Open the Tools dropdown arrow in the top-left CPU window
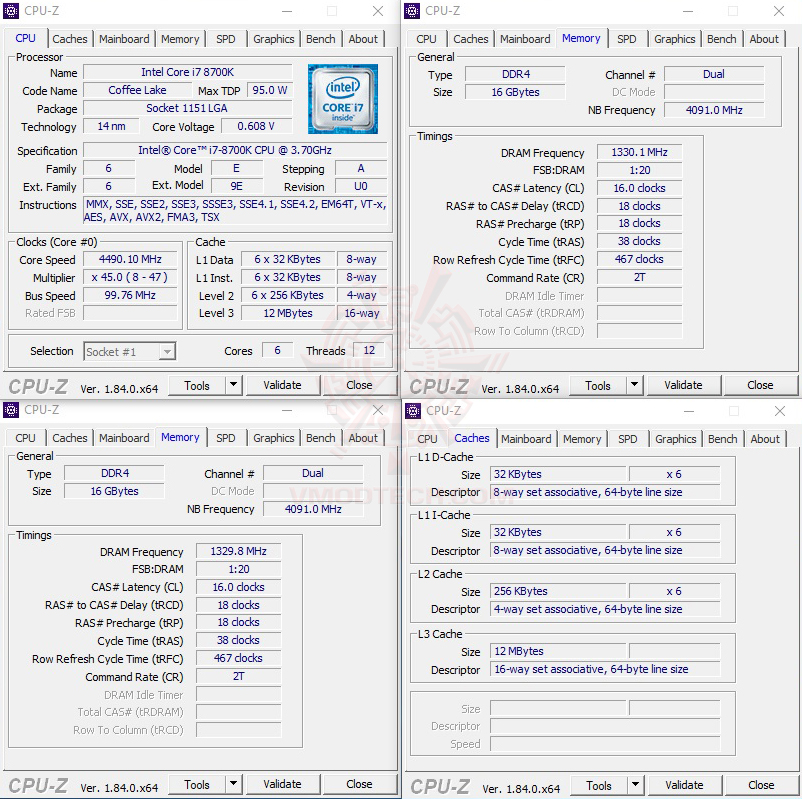 [233, 385]
